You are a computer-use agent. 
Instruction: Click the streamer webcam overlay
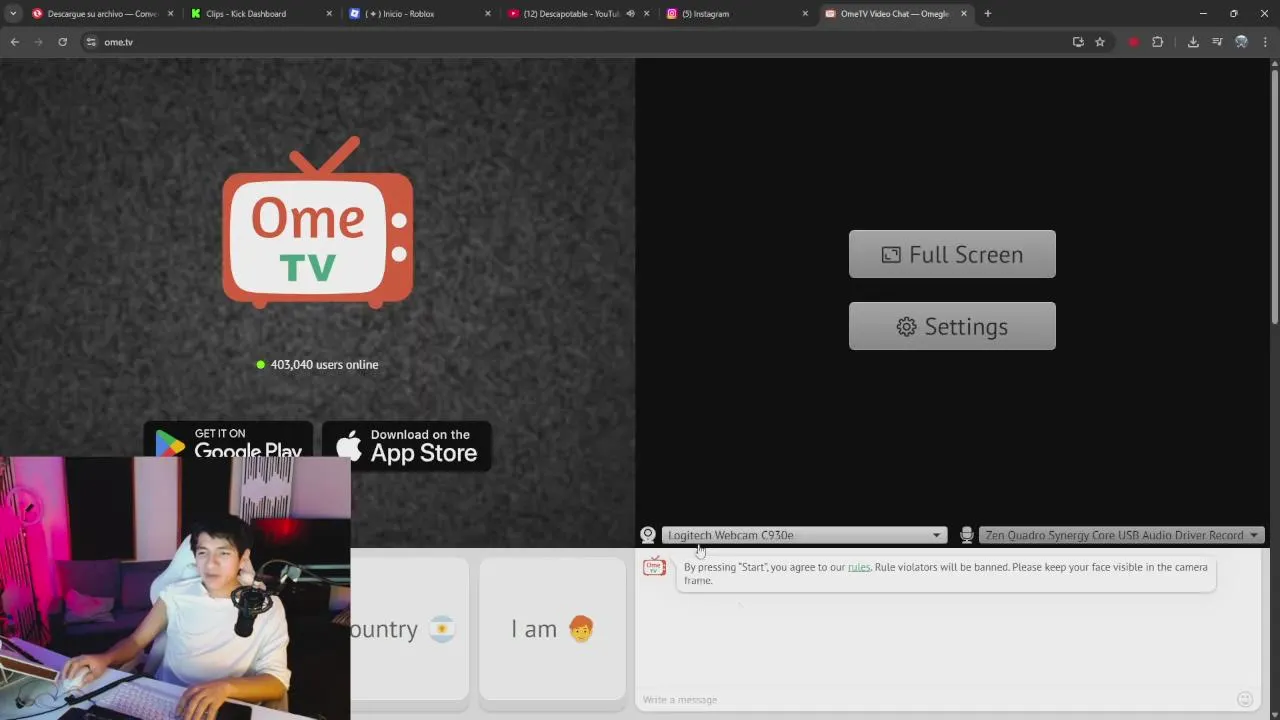coord(175,589)
